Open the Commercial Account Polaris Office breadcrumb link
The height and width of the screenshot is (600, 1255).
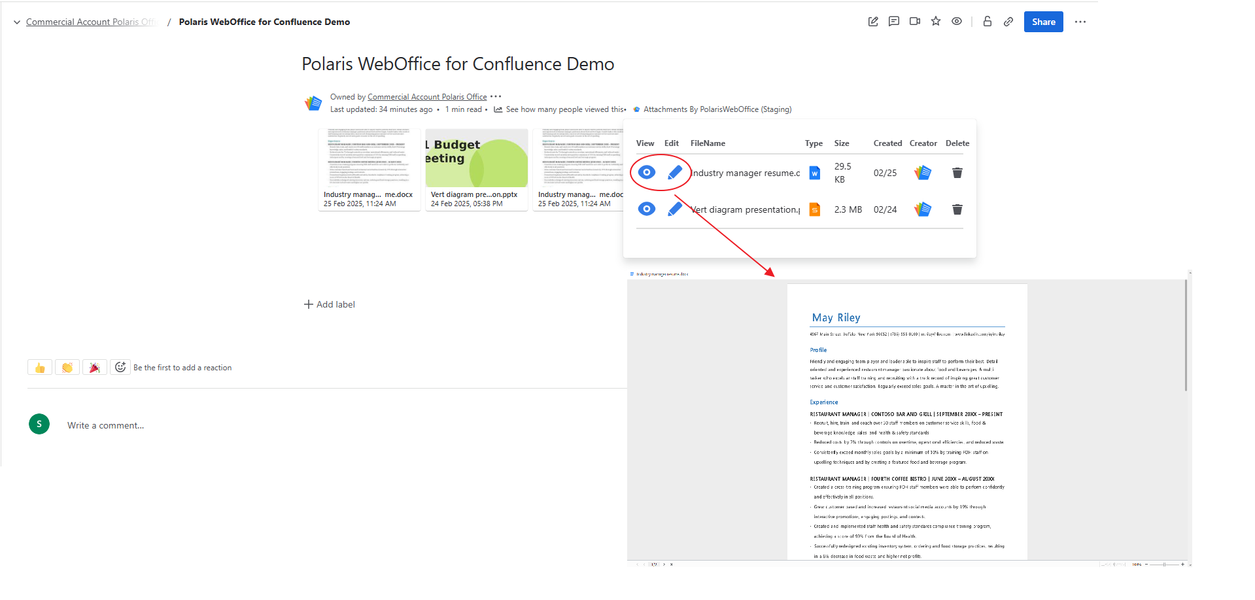91,22
